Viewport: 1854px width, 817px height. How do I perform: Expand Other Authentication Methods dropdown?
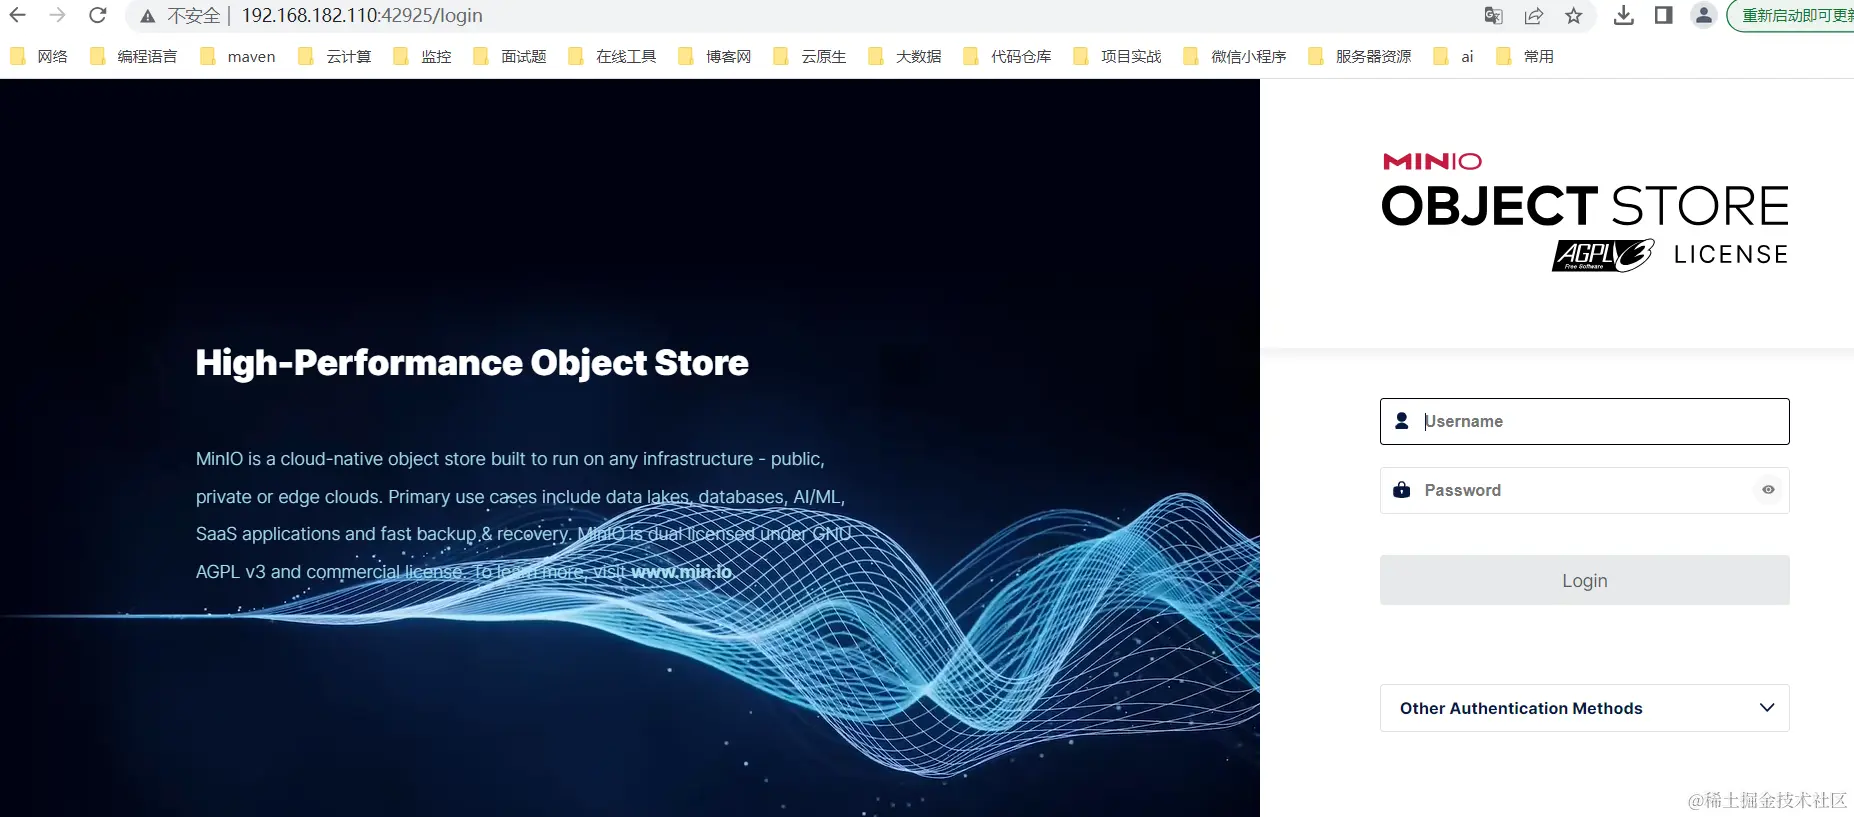point(1584,708)
